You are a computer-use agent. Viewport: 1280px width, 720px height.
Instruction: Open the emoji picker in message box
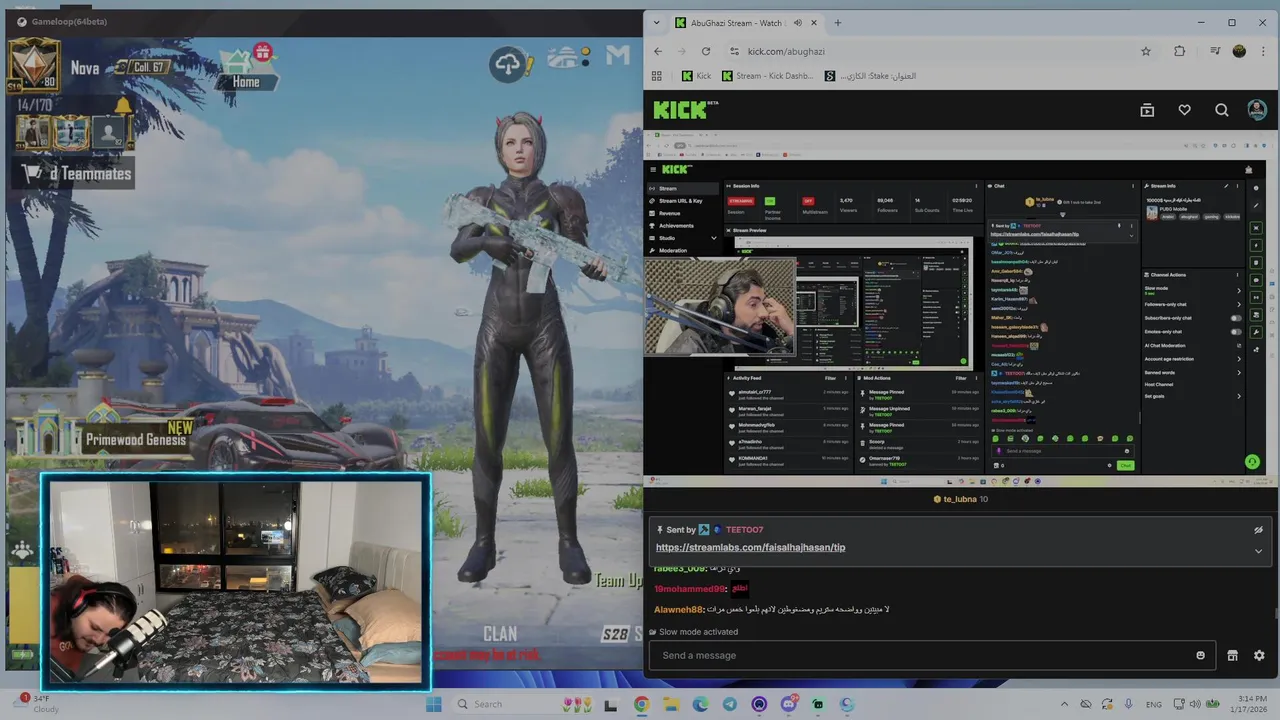(1200, 655)
